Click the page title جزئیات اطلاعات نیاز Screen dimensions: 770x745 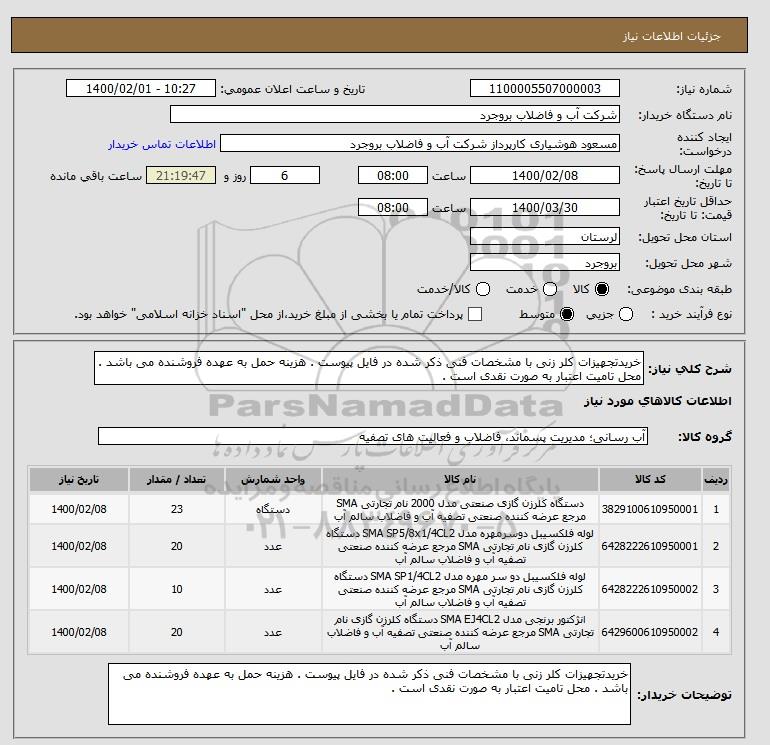pos(671,36)
